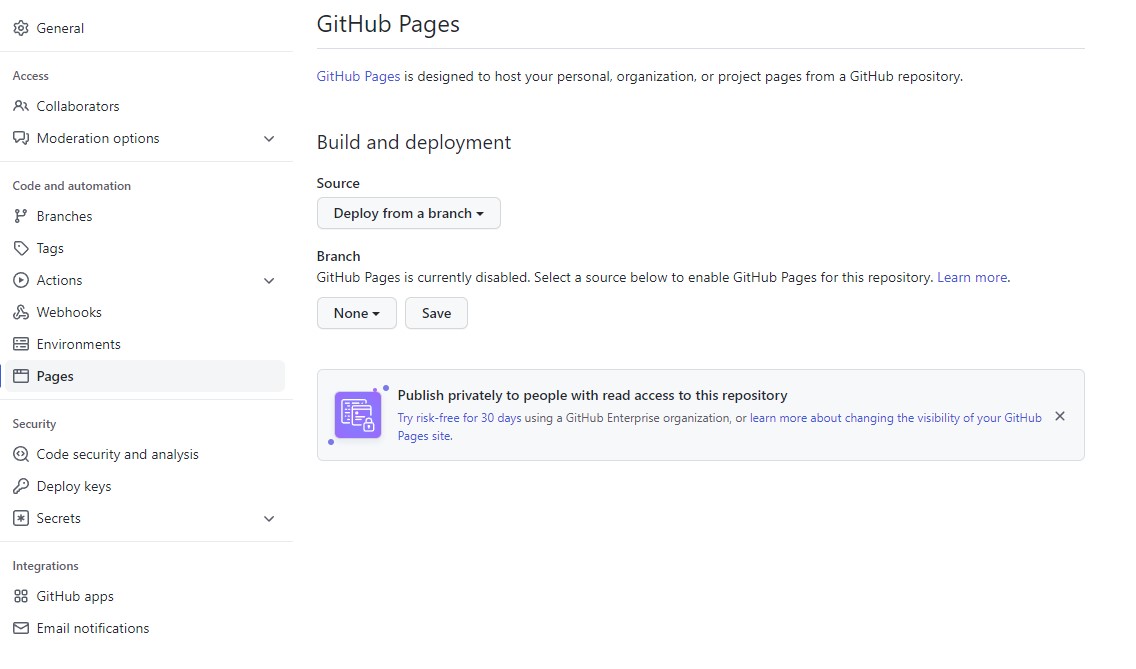The height and width of the screenshot is (669, 1136).
Task: Click the Tags label icon
Action: pos(21,249)
